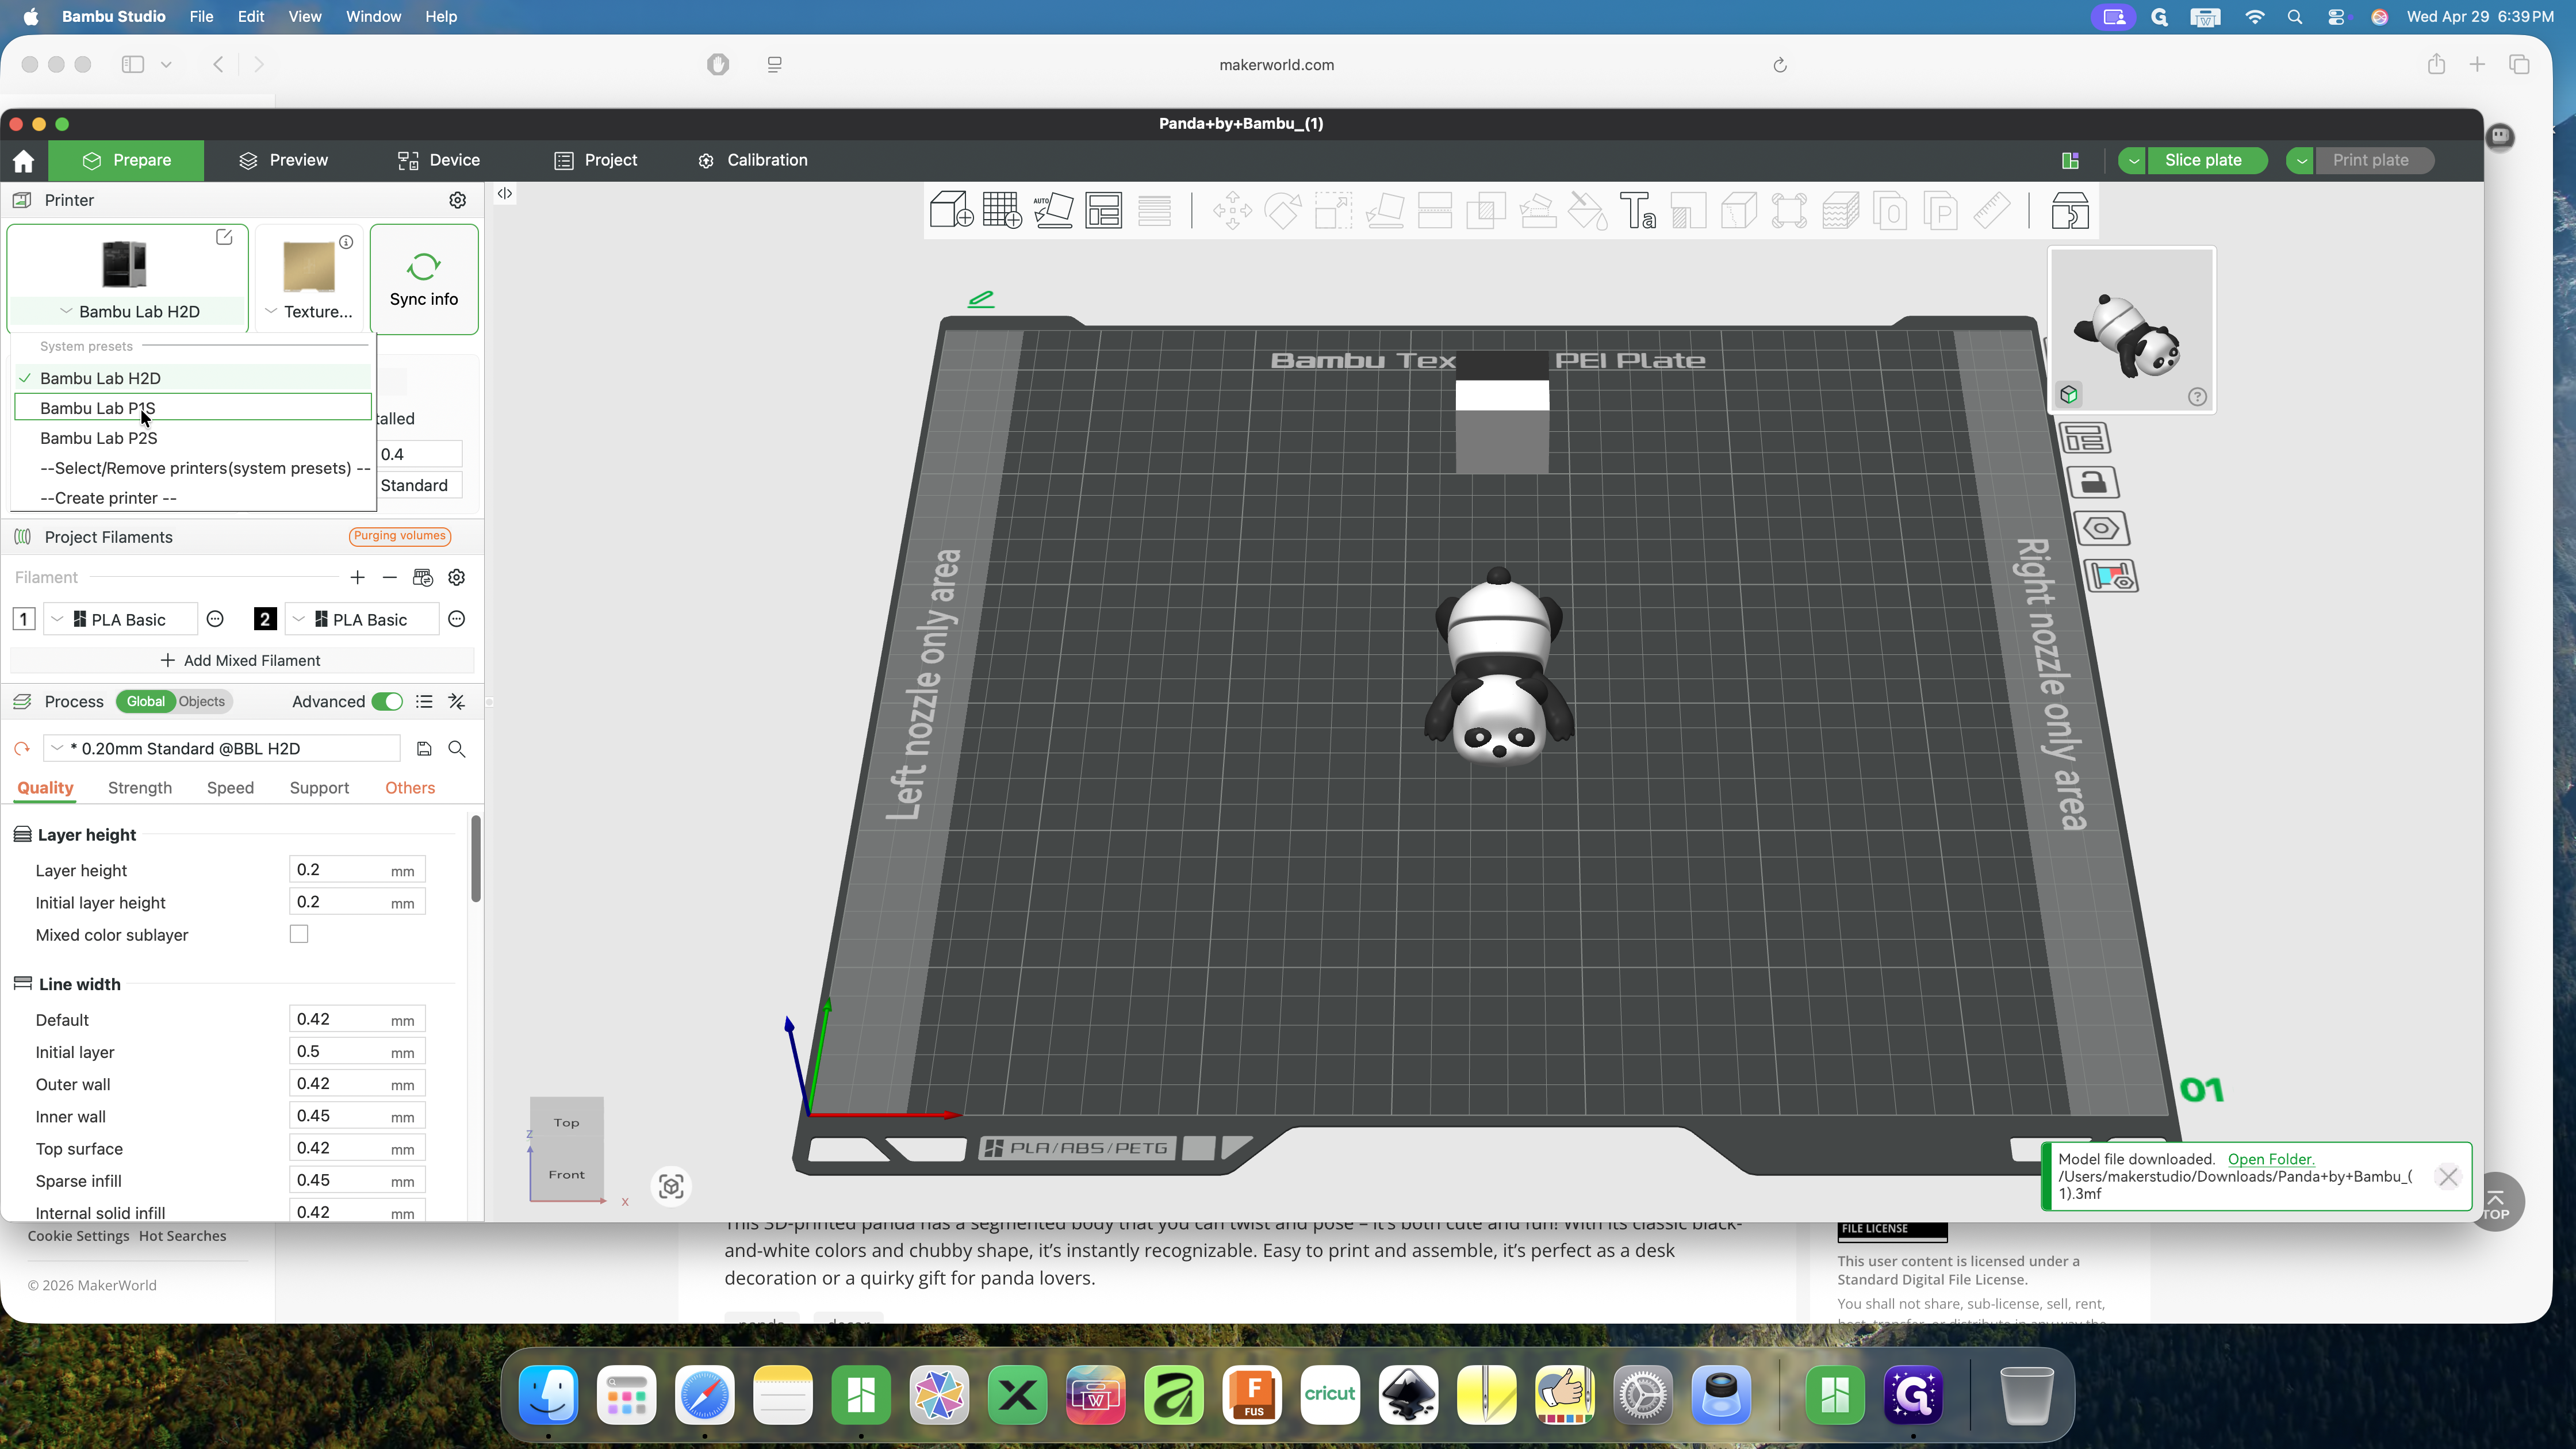Switch to the Device tab

tap(439, 160)
